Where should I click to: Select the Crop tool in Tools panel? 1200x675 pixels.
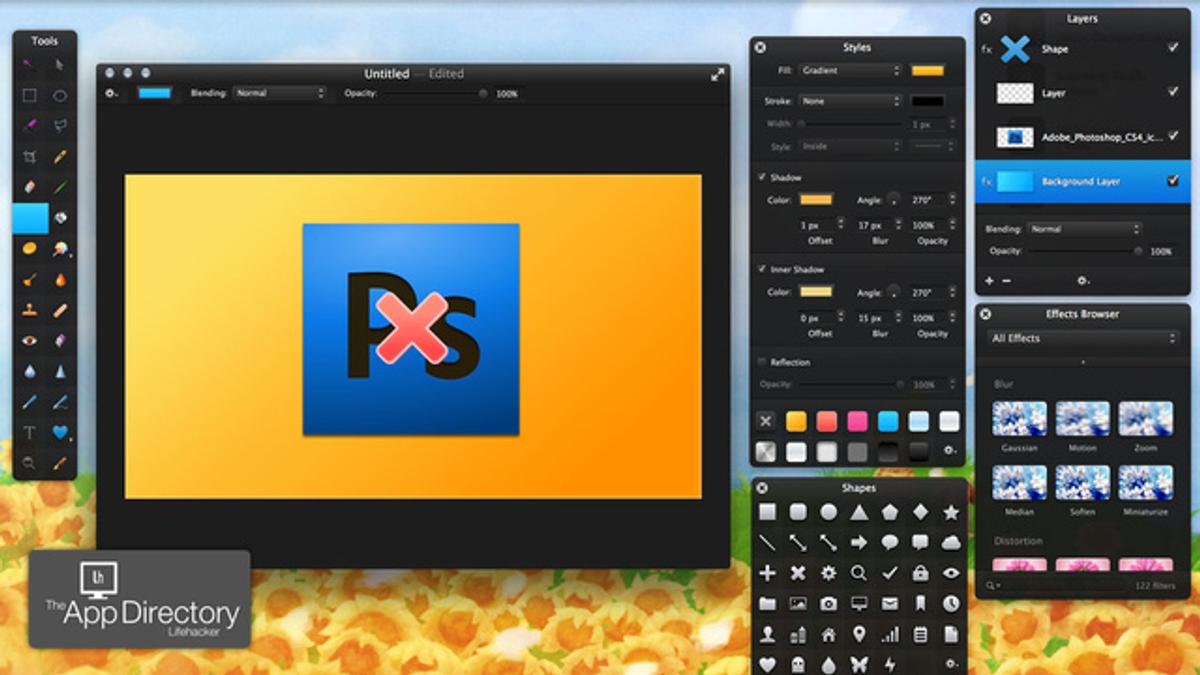pyautogui.click(x=30, y=157)
